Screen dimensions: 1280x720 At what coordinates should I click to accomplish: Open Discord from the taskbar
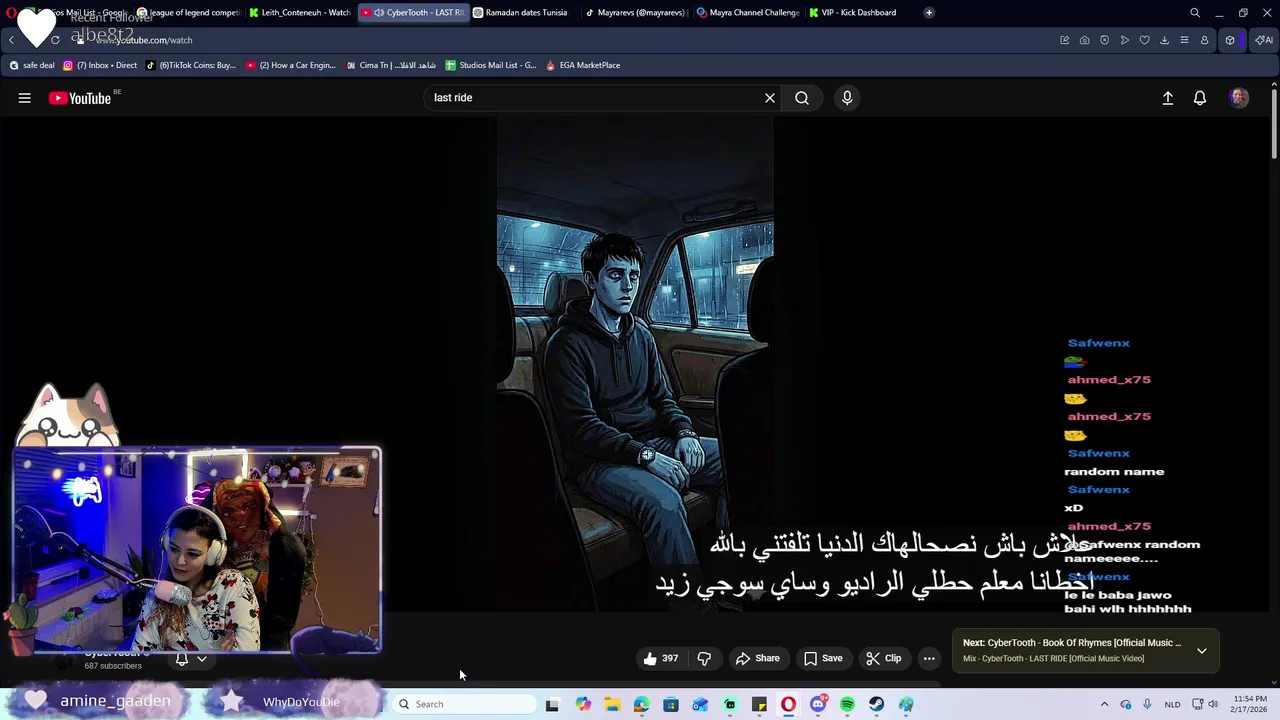point(818,704)
